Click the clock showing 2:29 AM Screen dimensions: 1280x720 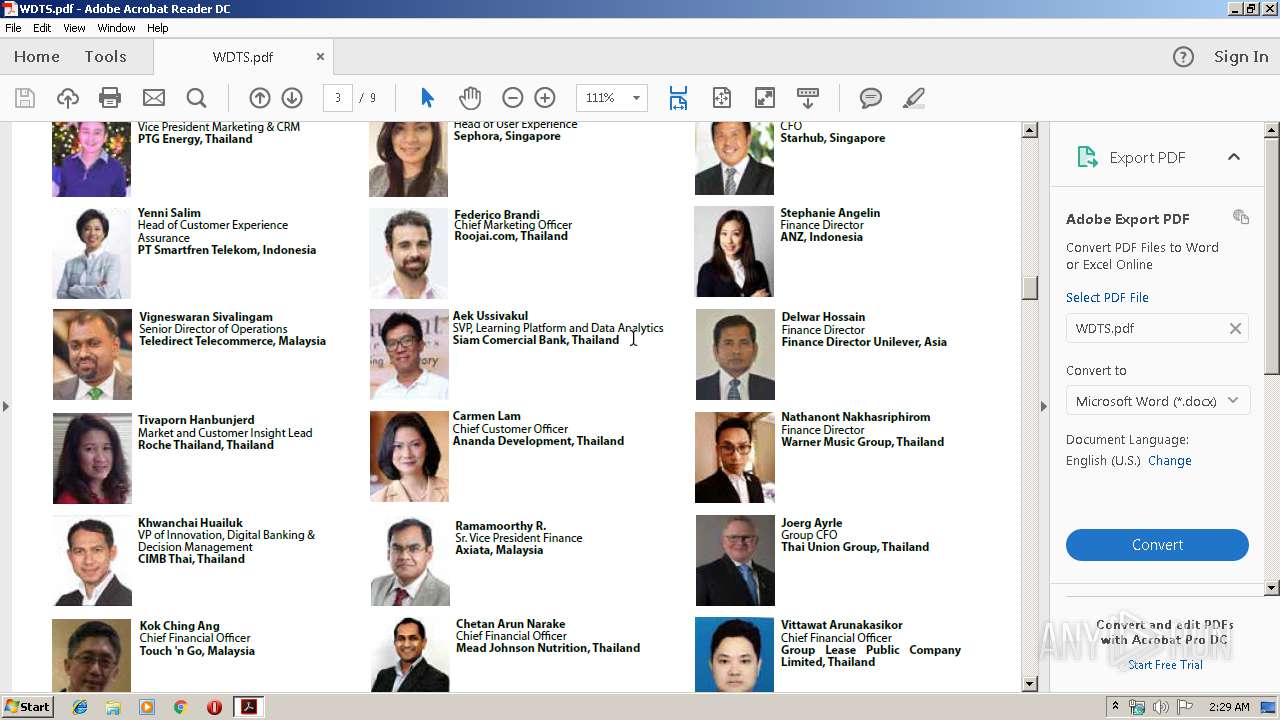click(1229, 707)
